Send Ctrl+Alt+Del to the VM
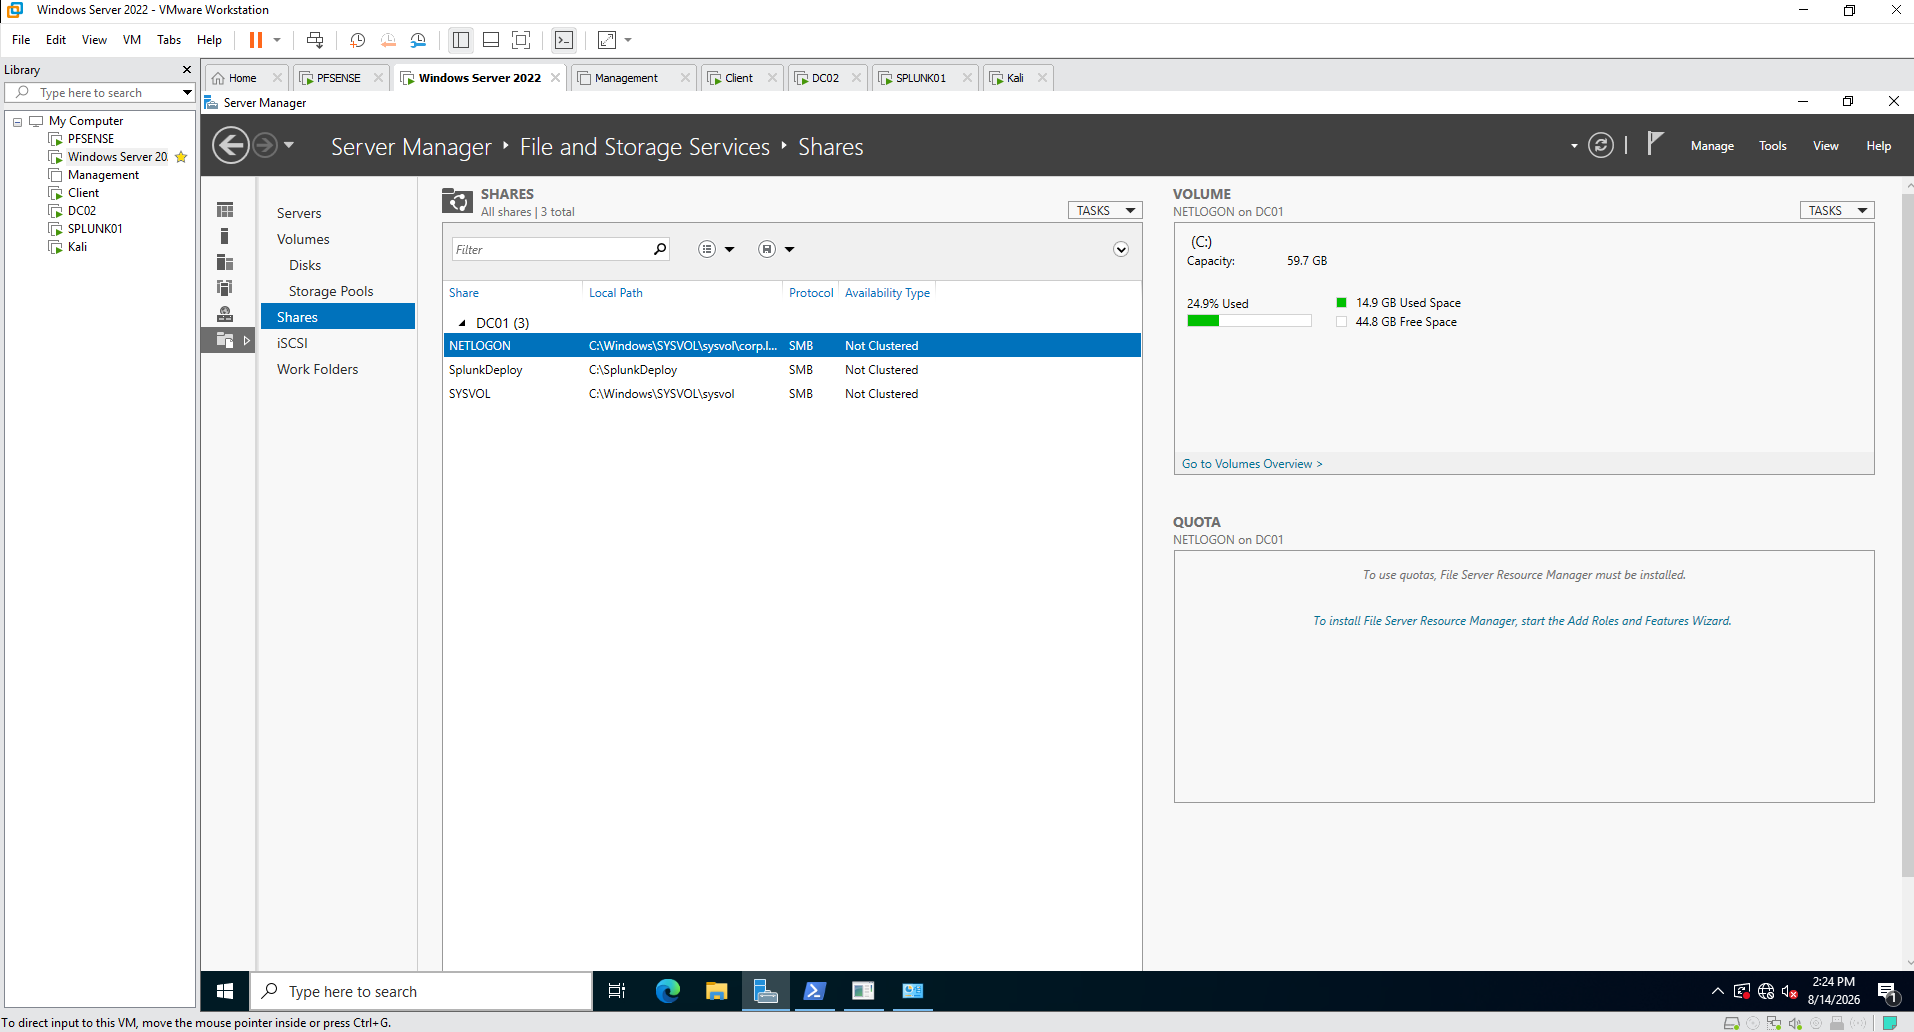Screen dimensions: 1914x1032 tap(315, 40)
